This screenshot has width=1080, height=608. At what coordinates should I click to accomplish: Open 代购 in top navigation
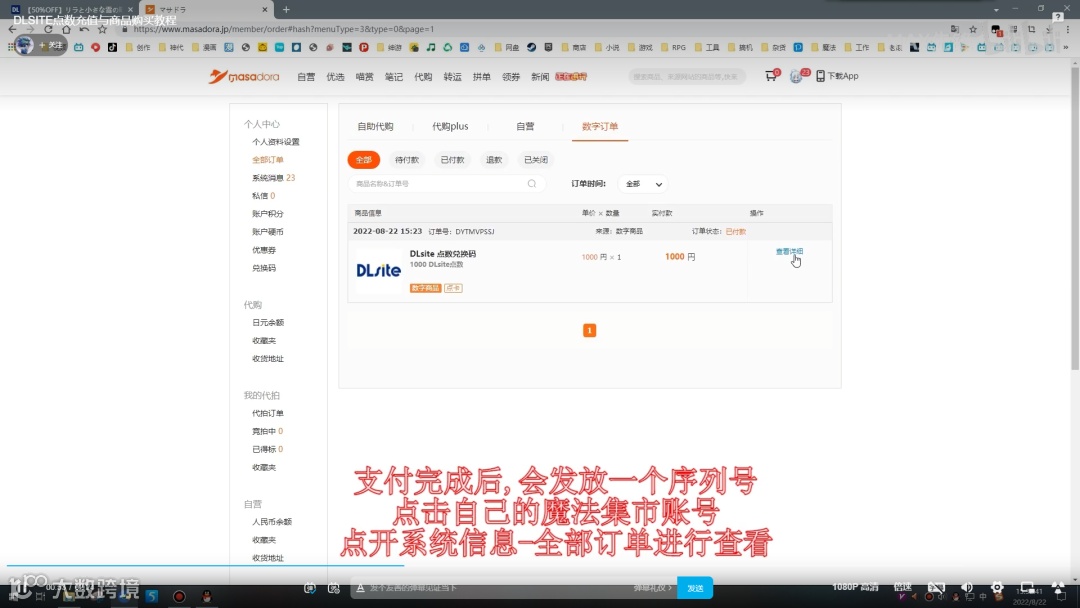point(423,76)
